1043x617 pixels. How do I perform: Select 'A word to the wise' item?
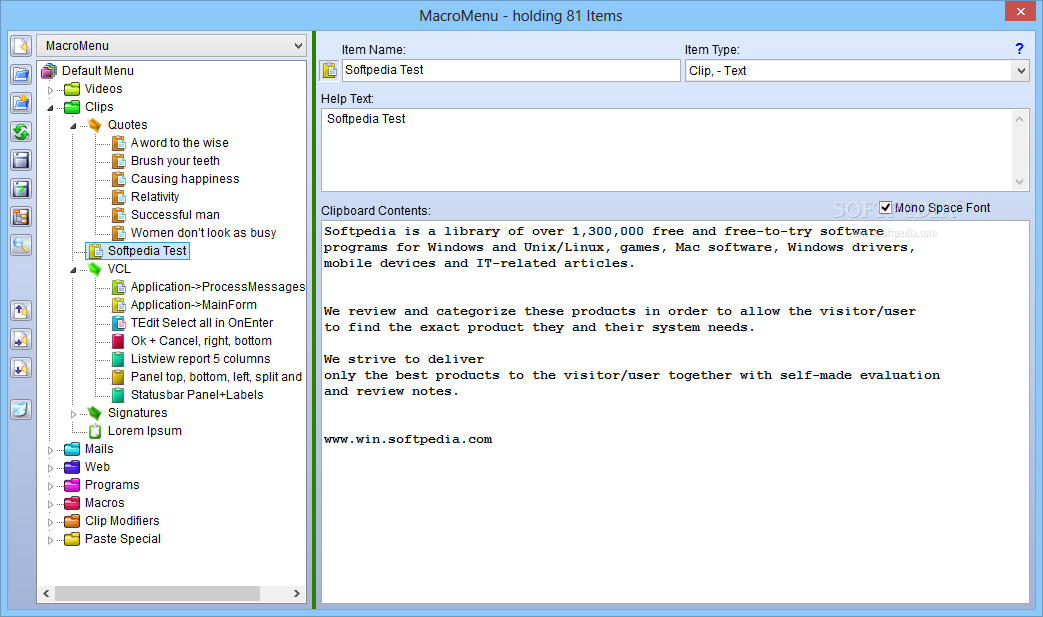pyautogui.click(x=180, y=143)
